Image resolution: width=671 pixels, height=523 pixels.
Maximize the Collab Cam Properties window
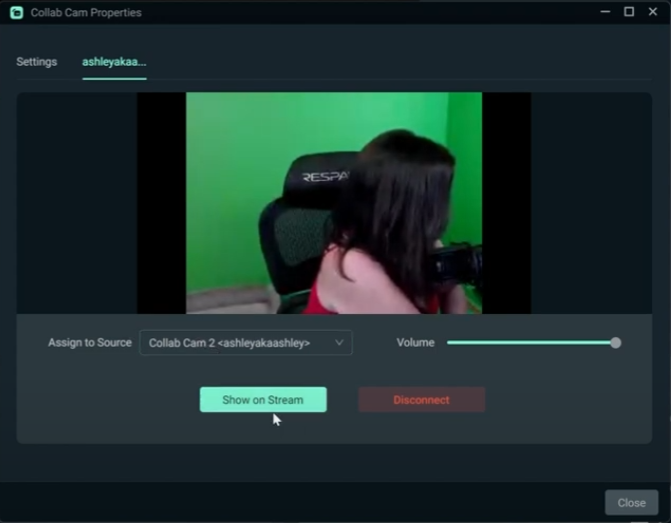[629, 12]
